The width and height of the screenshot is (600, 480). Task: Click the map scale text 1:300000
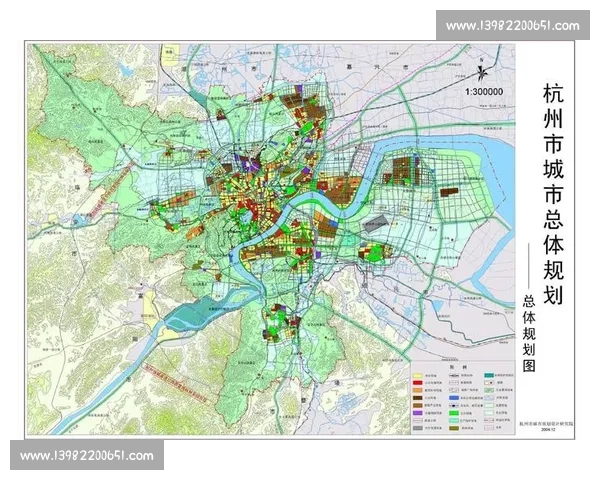484,91
